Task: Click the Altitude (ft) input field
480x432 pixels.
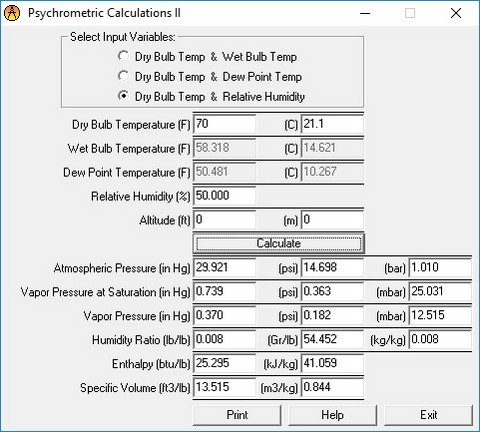Action: tap(224, 220)
